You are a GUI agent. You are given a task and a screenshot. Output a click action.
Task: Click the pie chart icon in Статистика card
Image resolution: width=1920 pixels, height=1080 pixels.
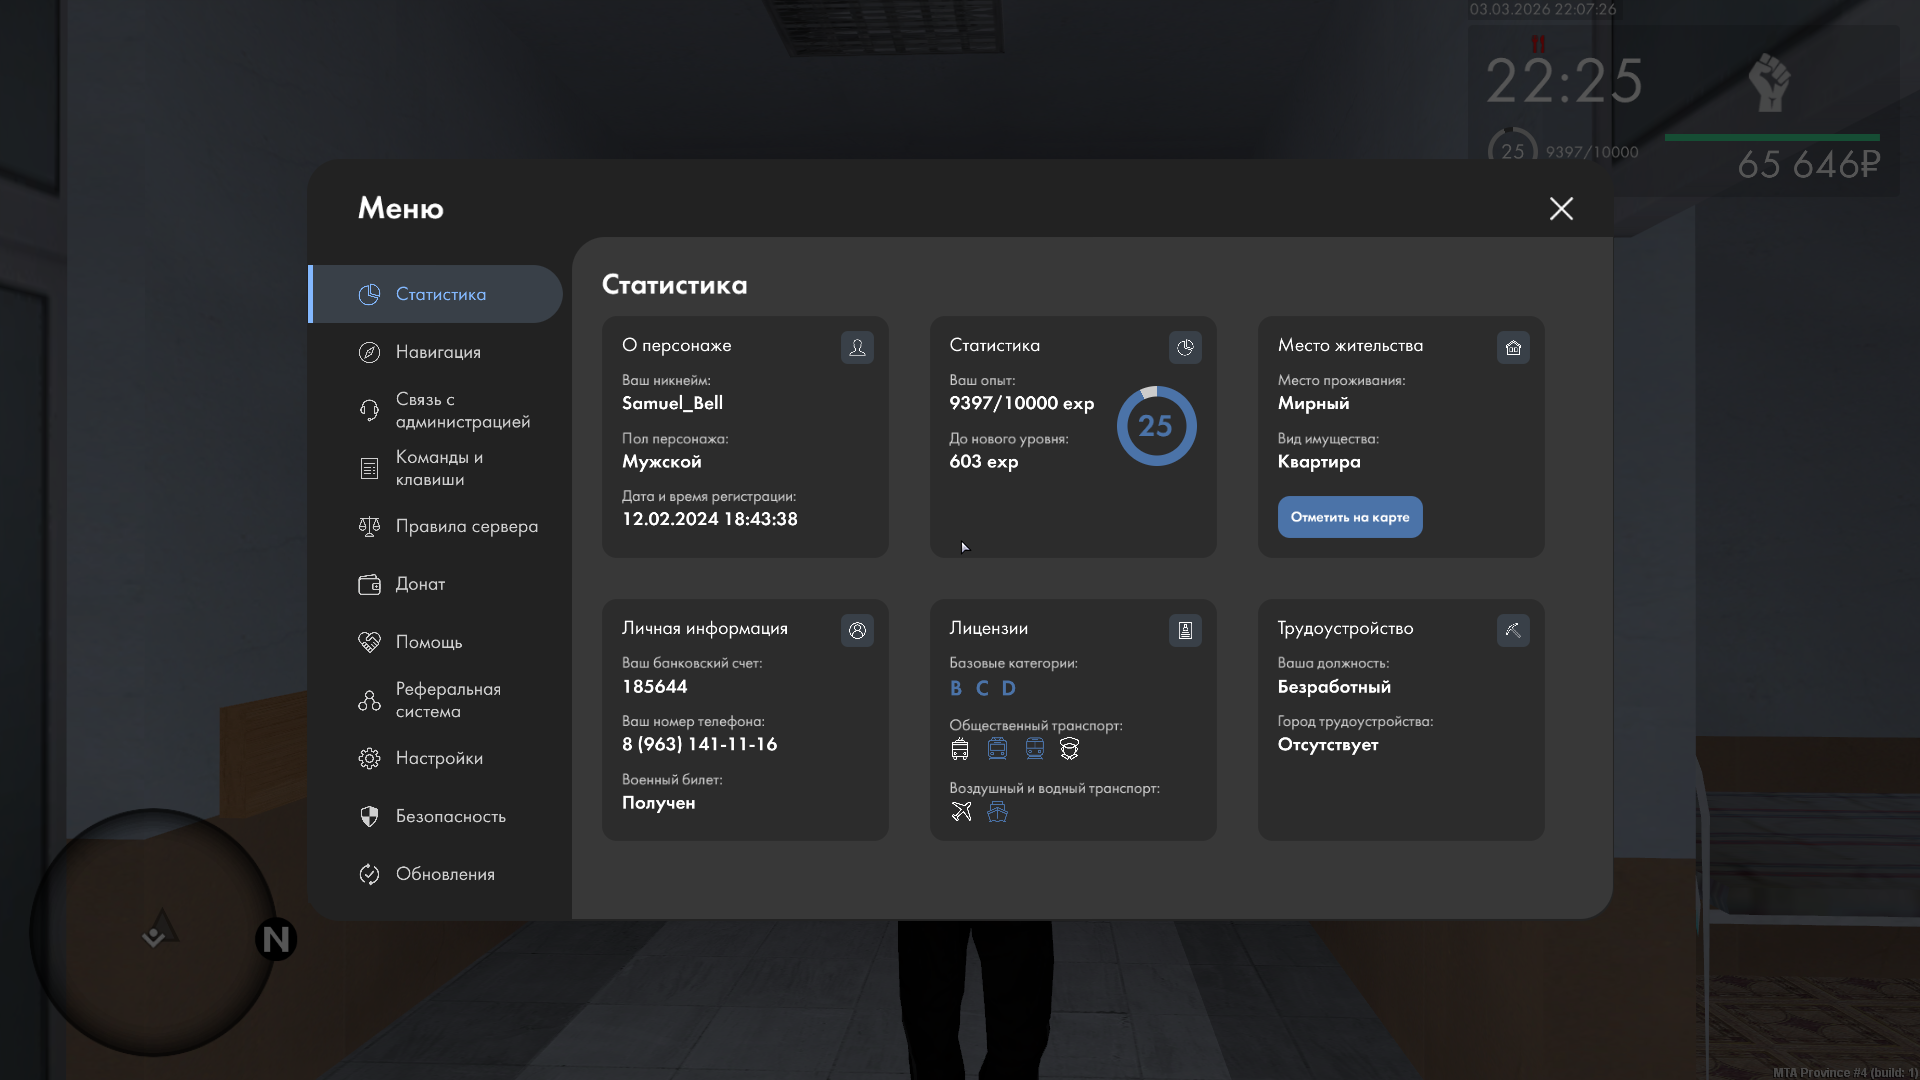[1185, 348]
